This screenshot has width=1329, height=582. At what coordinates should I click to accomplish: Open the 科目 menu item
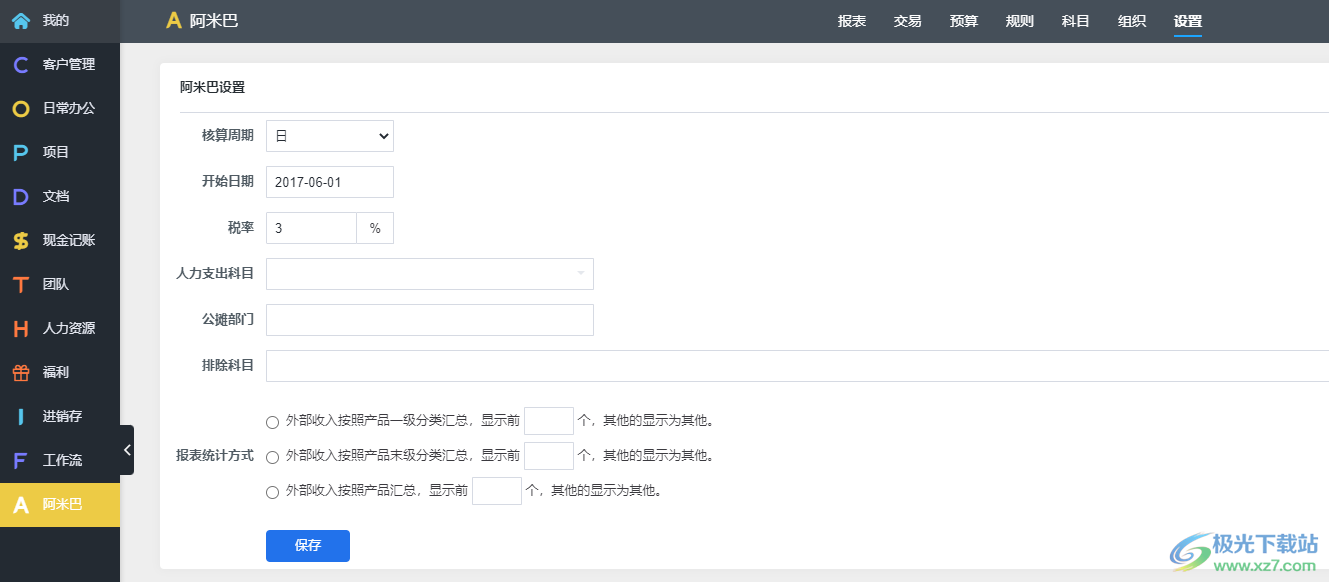1075,20
